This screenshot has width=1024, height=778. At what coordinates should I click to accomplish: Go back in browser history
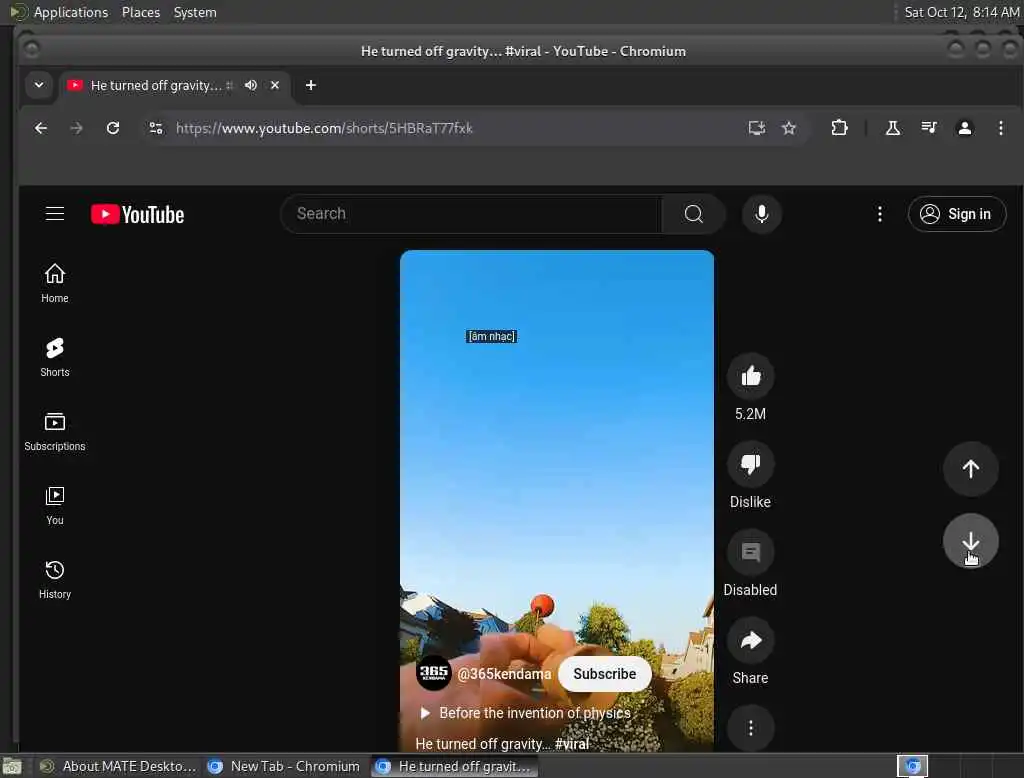40,128
